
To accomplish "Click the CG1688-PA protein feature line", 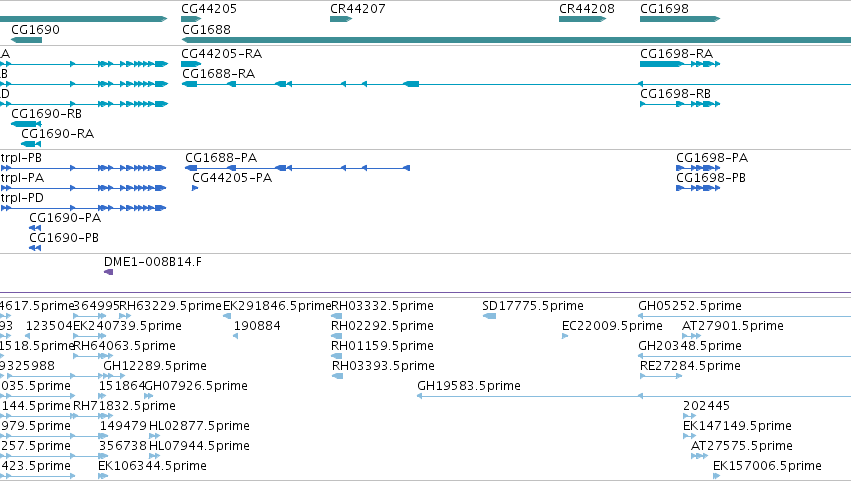I will click(x=297, y=168).
